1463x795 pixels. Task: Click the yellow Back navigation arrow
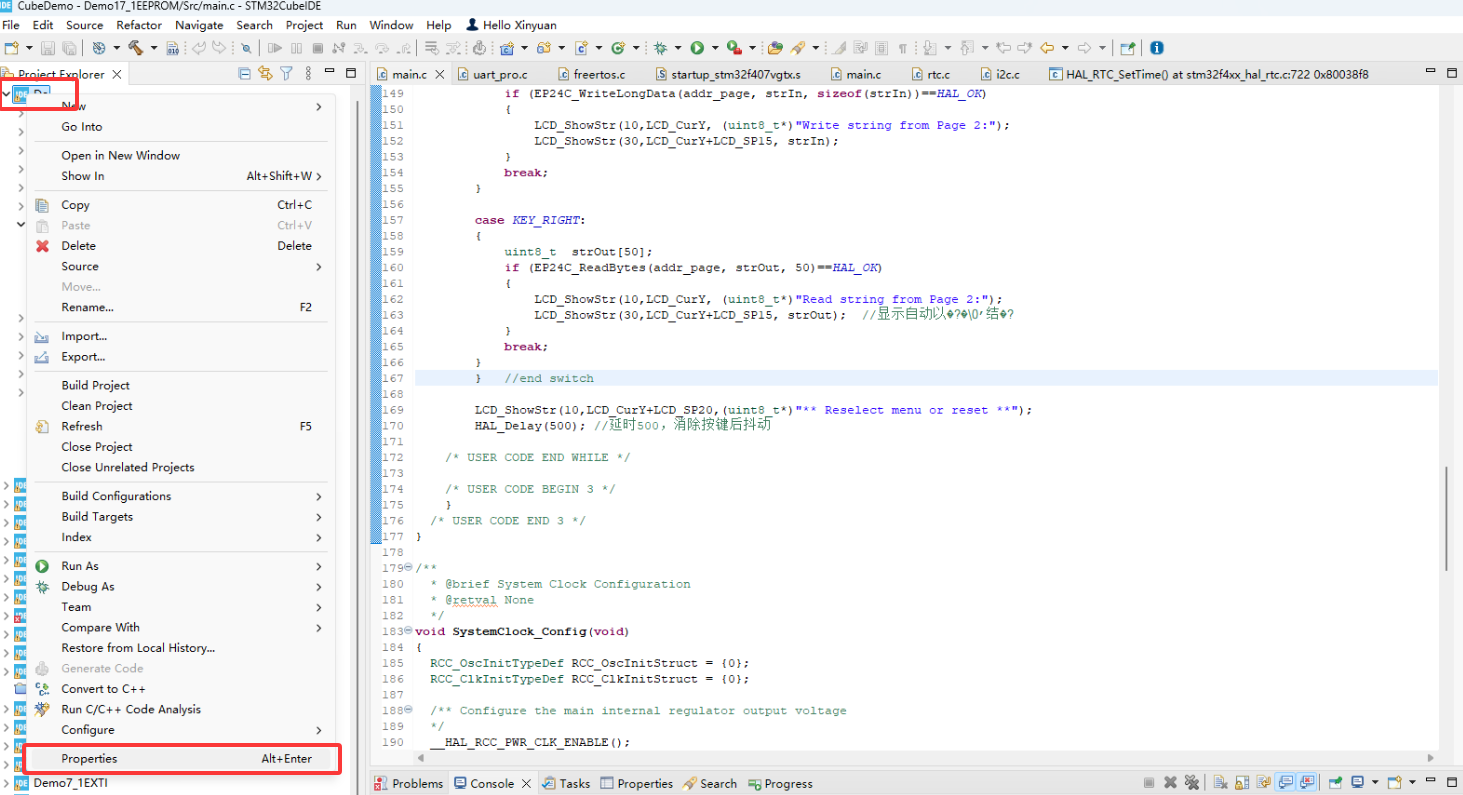tap(1047, 48)
